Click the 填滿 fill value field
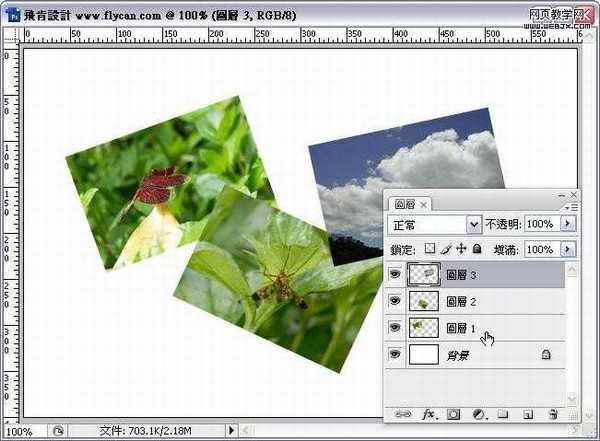This screenshot has width=600, height=441. pos(542,250)
